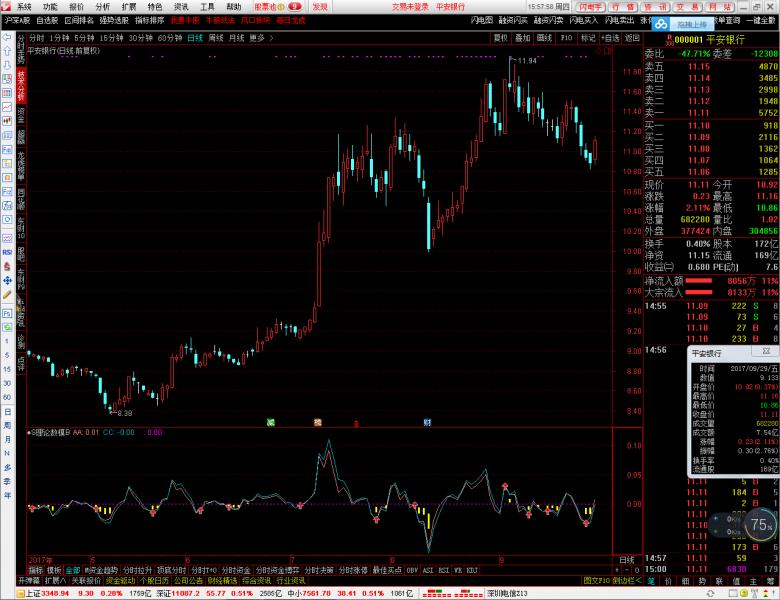Click the 交易 button at the top right
This screenshot has height=600, width=780.
pos(688,7)
